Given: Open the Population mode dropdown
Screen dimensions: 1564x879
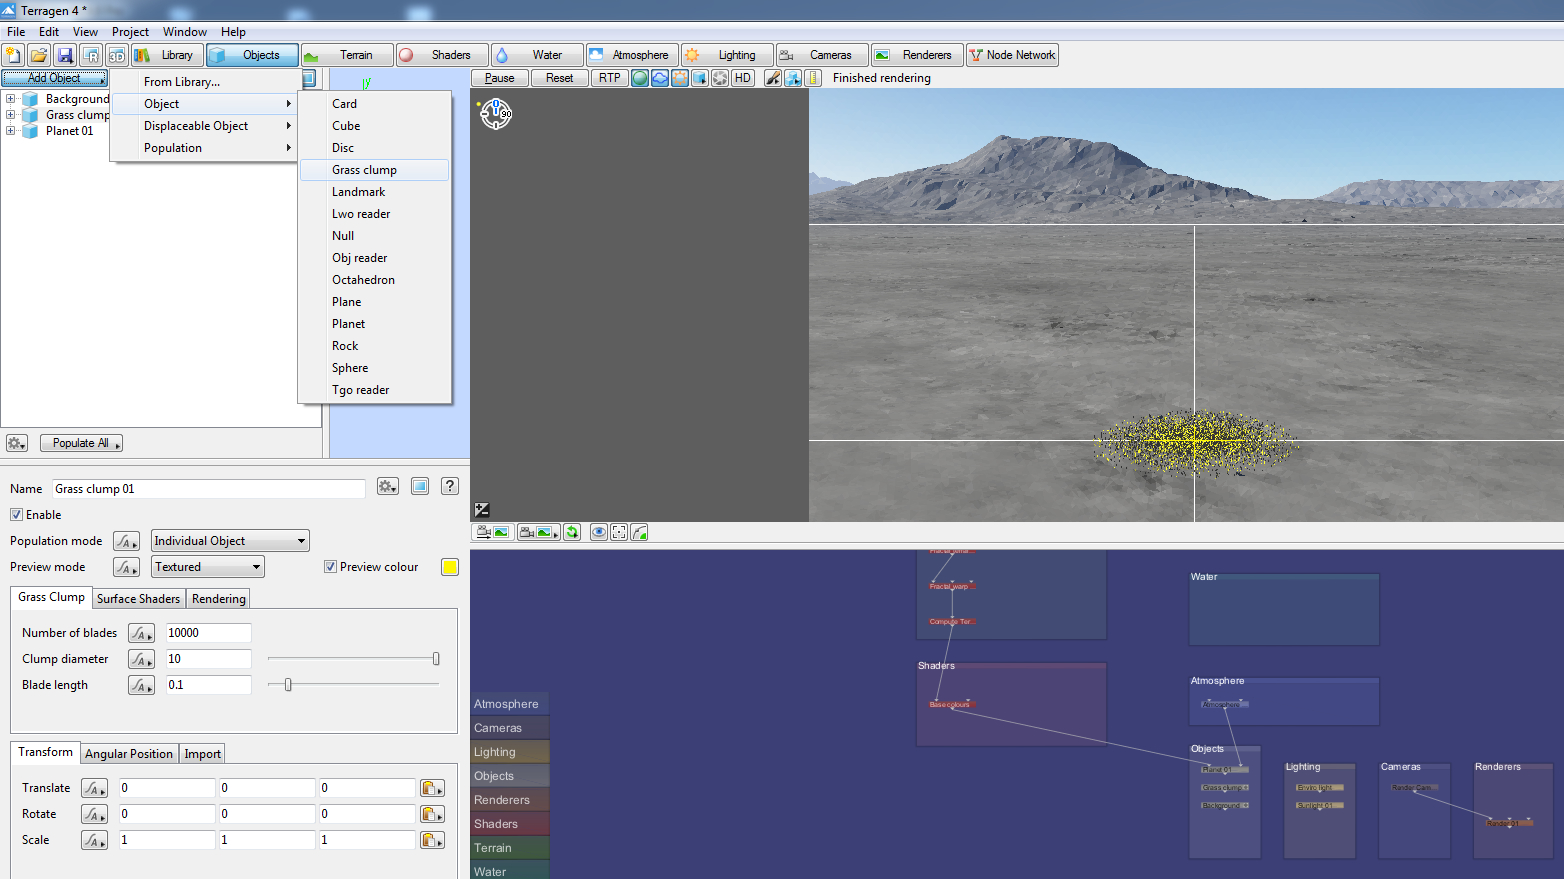Looking at the screenshot, I should click(230, 541).
